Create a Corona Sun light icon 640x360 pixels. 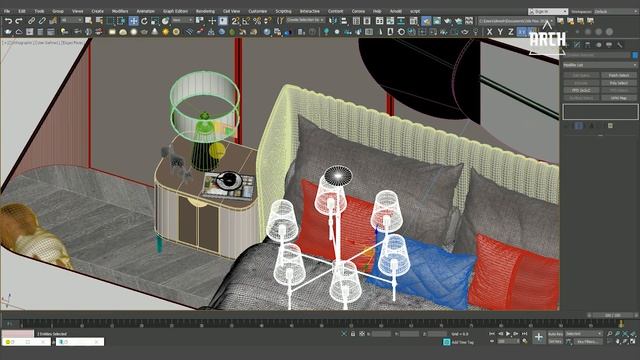pyautogui.click(x=165, y=31)
